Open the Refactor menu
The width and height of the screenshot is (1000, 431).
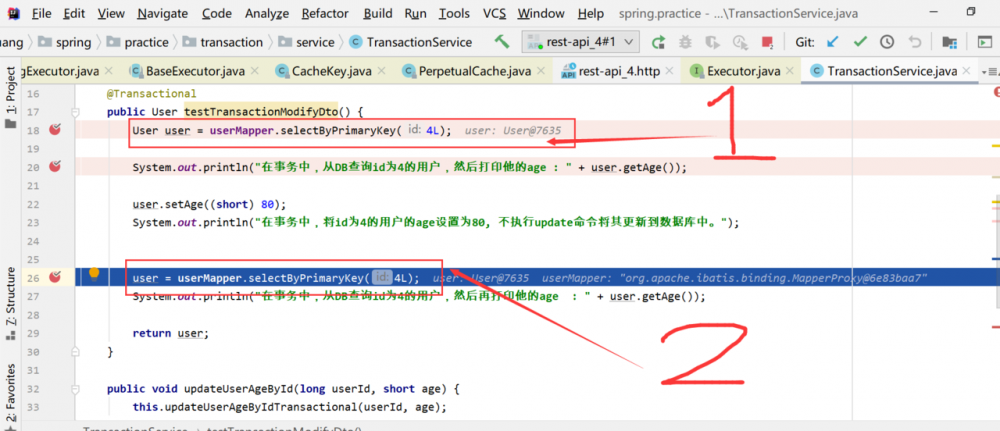(x=325, y=13)
